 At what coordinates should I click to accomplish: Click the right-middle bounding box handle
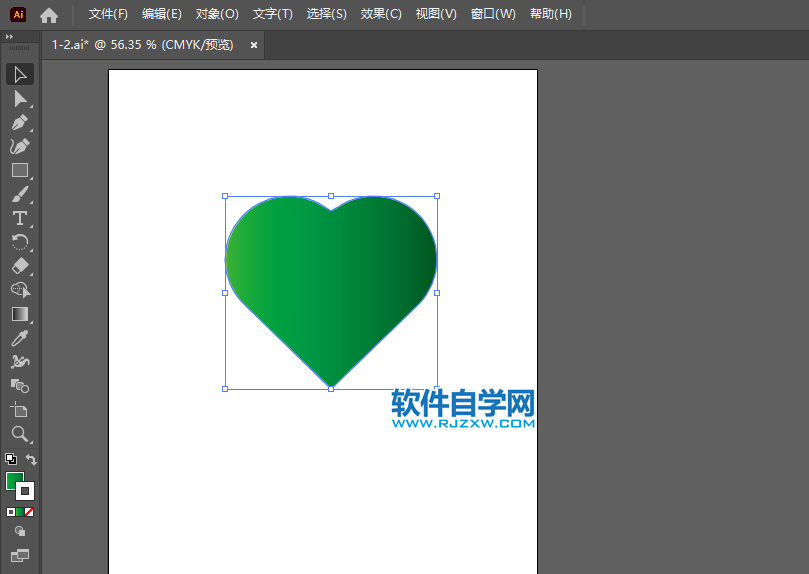point(437,293)
